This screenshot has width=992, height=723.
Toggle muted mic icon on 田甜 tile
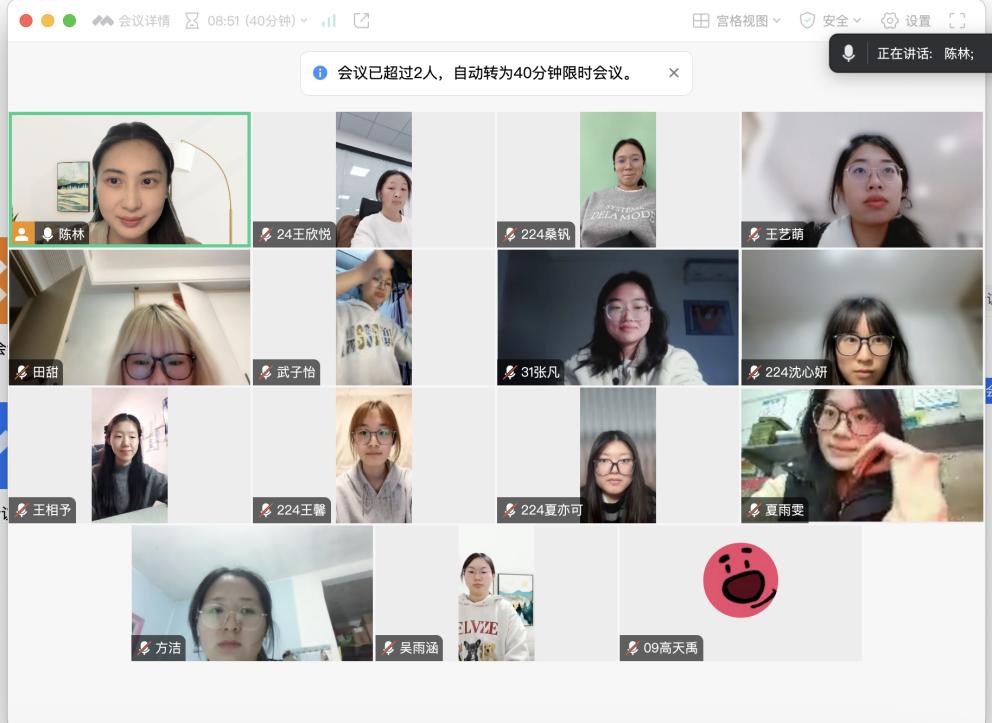(21, 372)
